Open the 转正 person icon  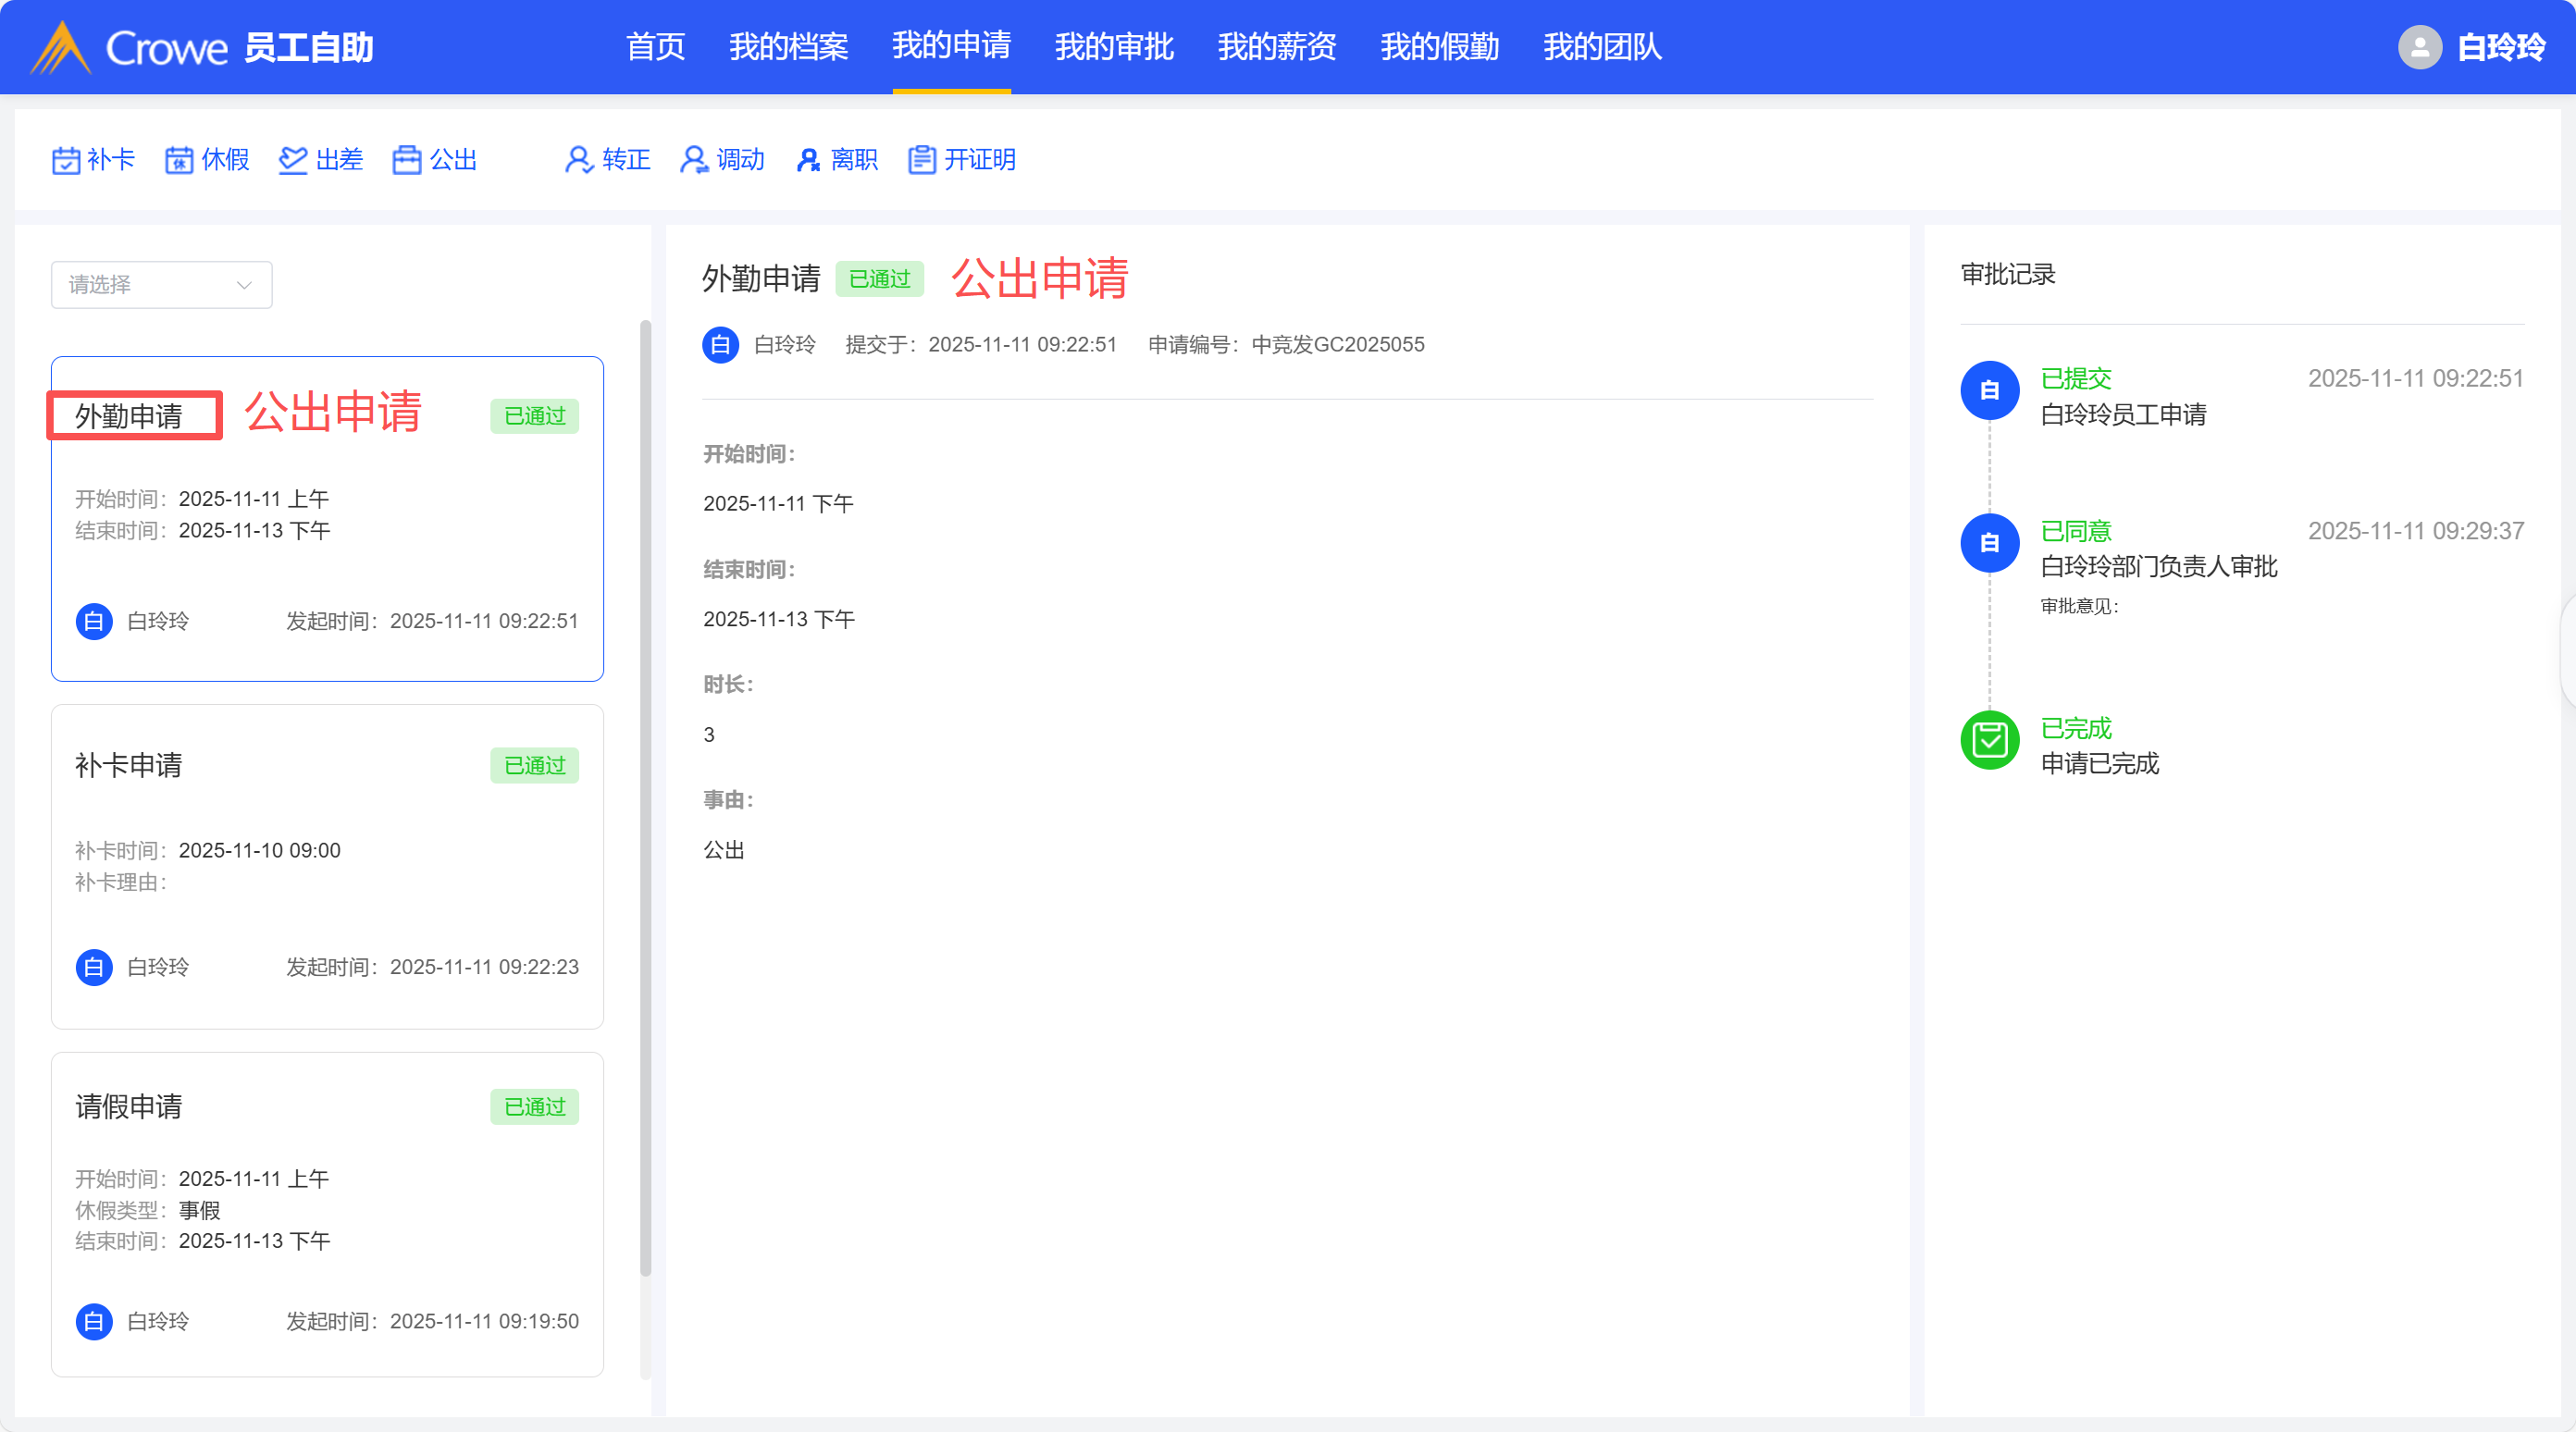(x=578, y=160)
